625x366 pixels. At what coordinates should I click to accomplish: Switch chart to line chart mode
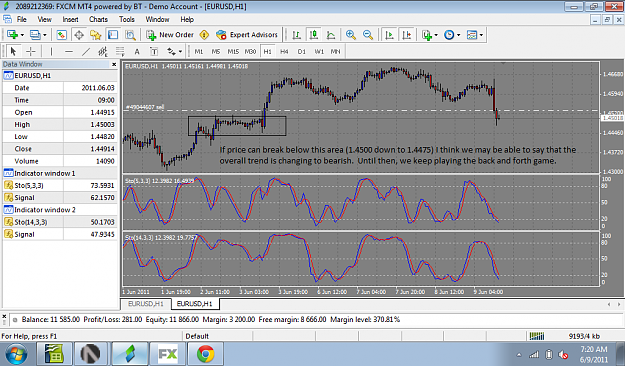(331, 35)
